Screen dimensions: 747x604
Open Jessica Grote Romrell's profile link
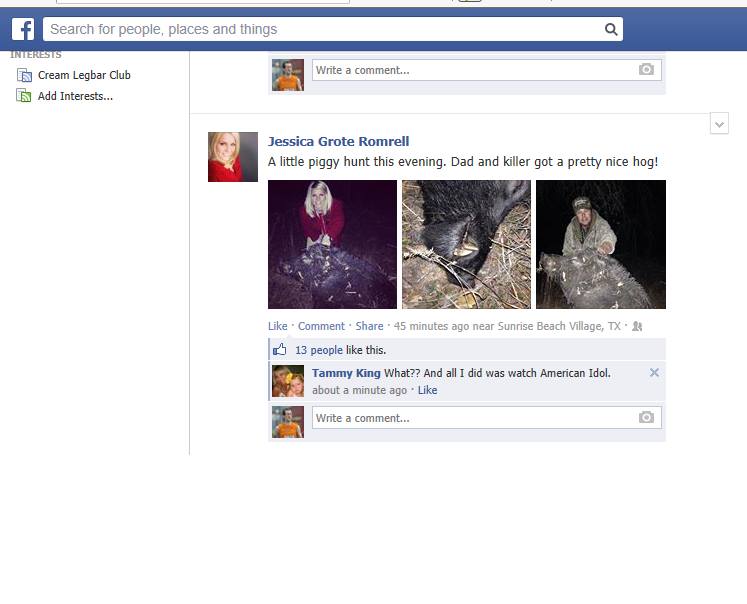tap(338, 141)
